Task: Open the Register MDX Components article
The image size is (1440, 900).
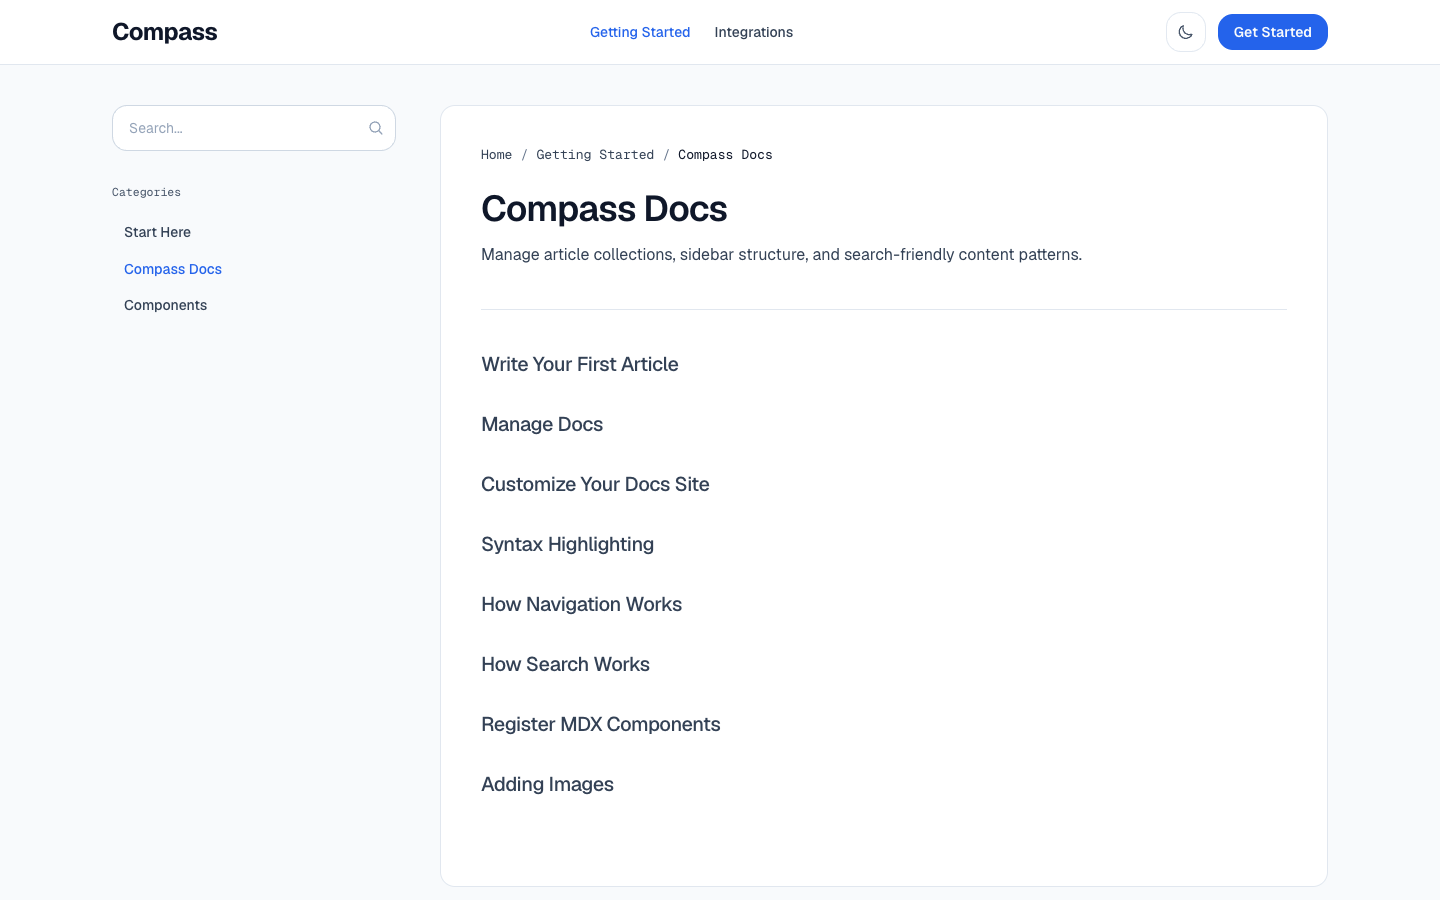Action: point(601,724)
